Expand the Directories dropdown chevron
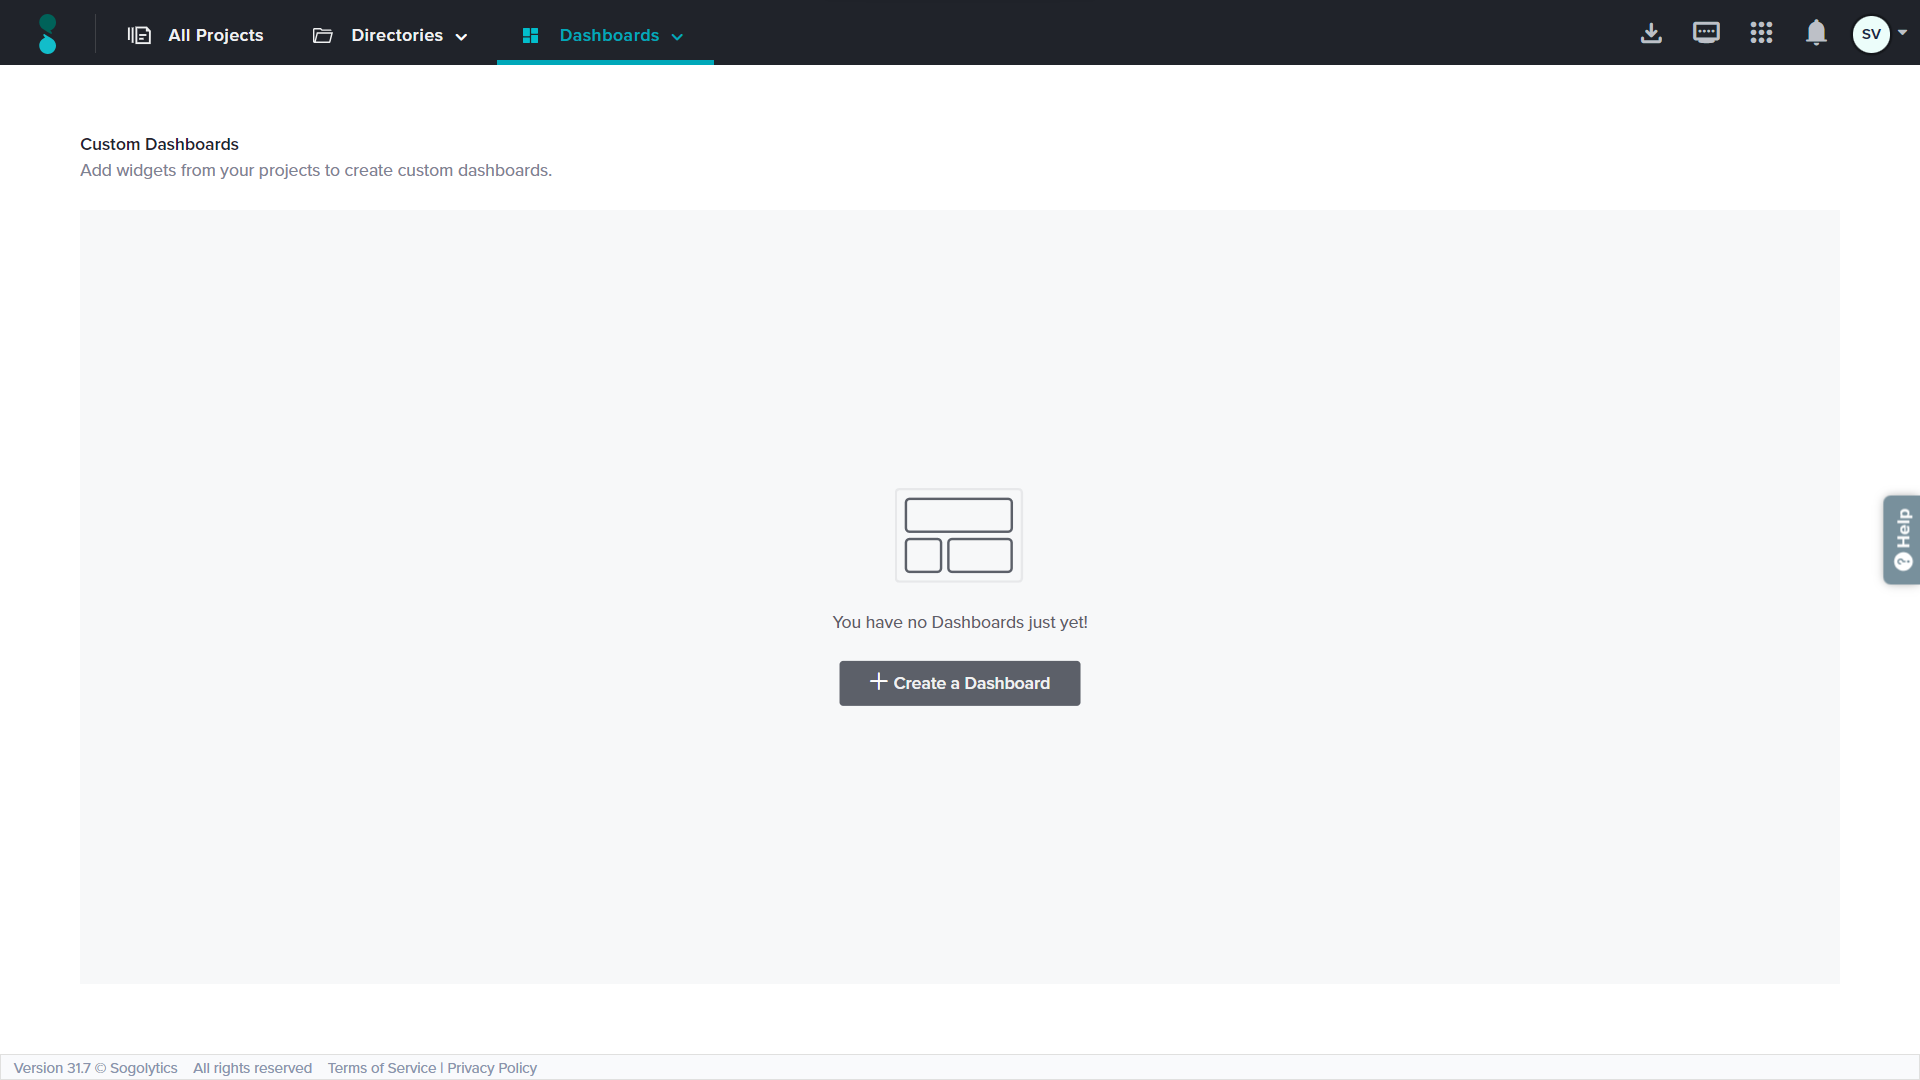 (x=461, y=37)
